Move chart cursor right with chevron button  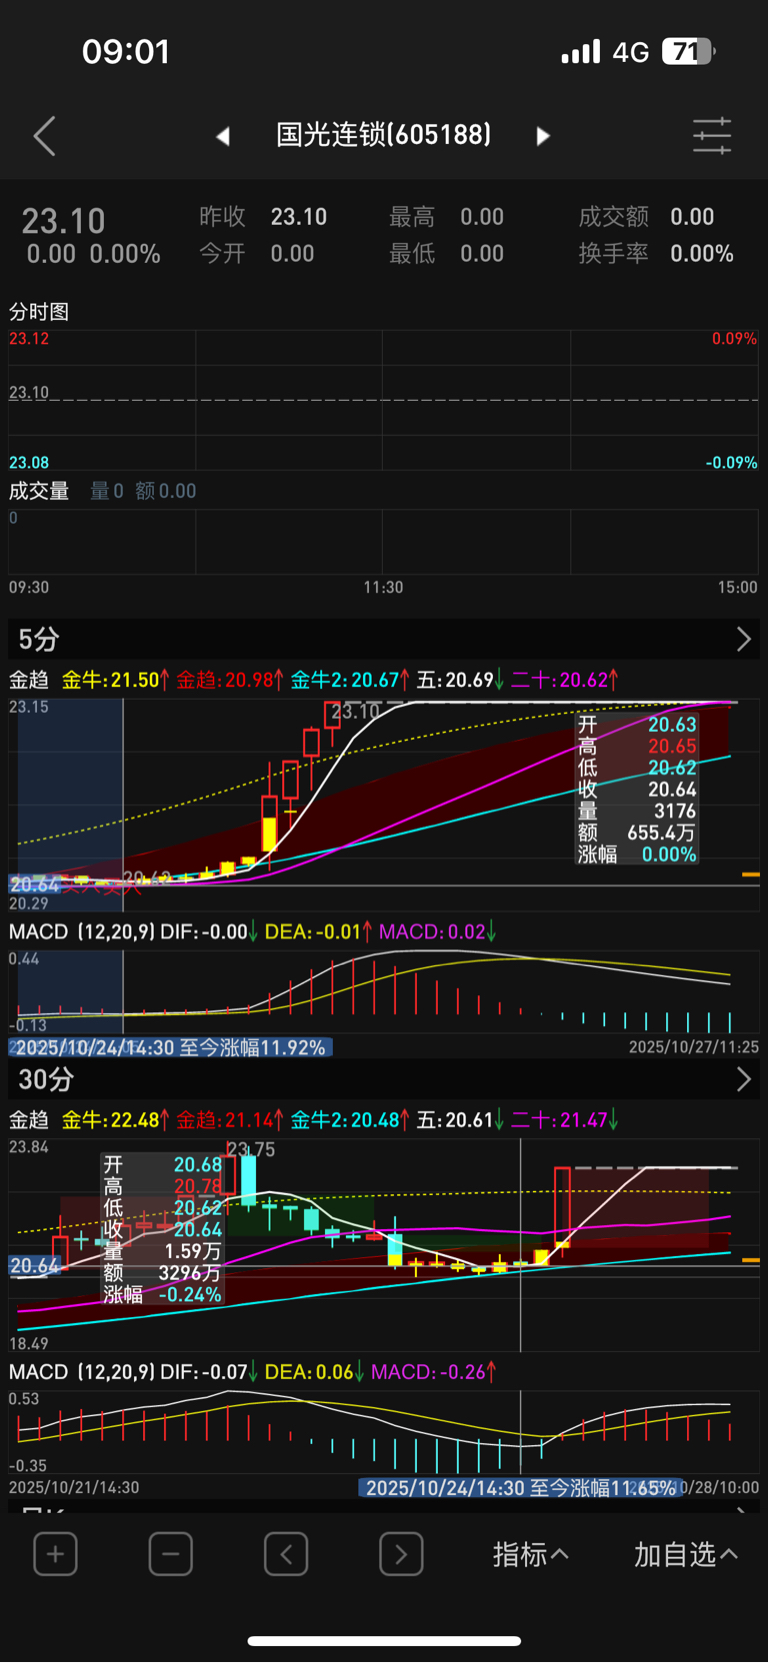coord(401,1554)
